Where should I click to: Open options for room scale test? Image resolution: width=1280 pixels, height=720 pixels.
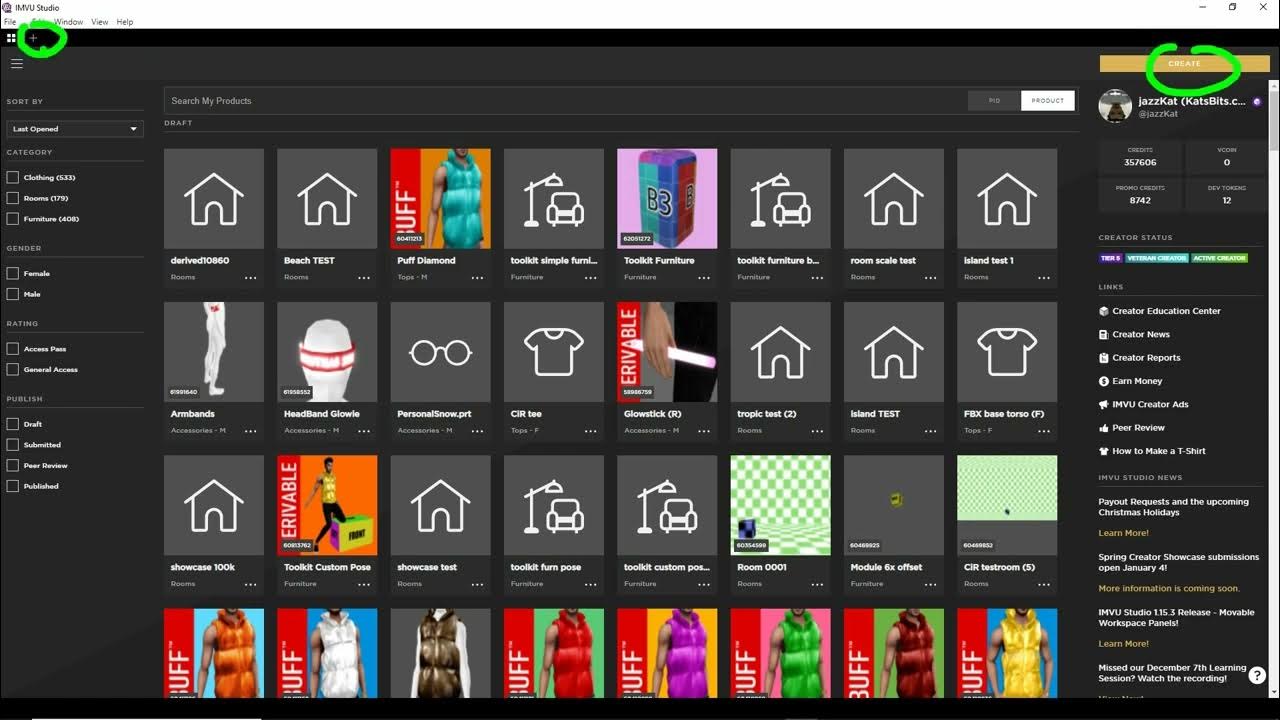pos(931,278)
